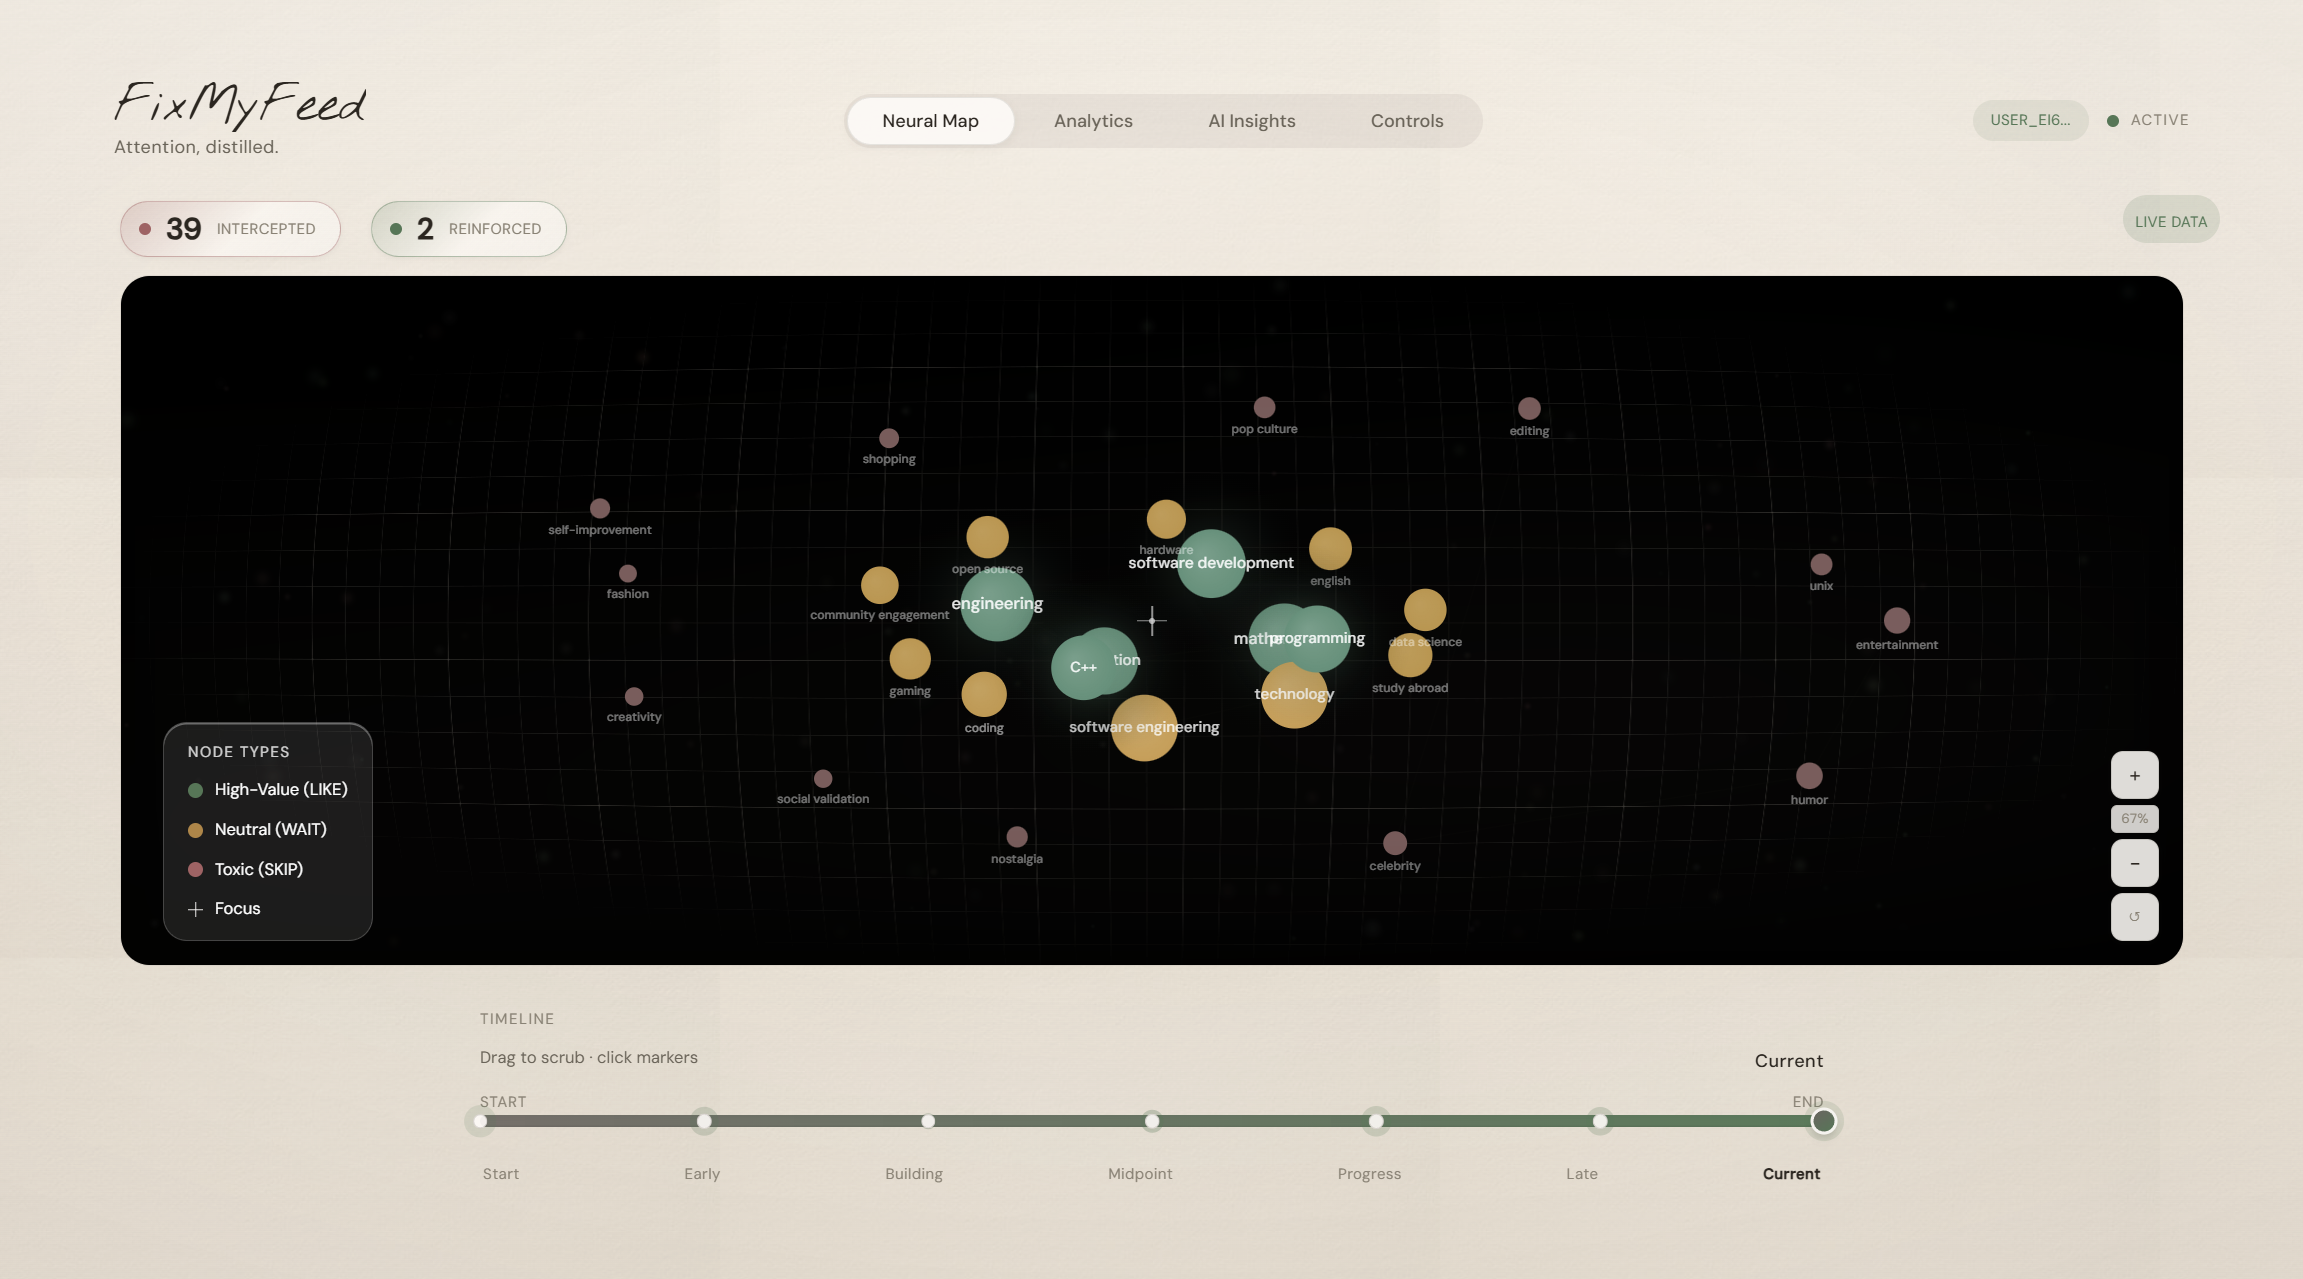Click the Midpoint timeline marker
The height and width of the screenshot is (1279, 2303).
coord(1151,1121)
